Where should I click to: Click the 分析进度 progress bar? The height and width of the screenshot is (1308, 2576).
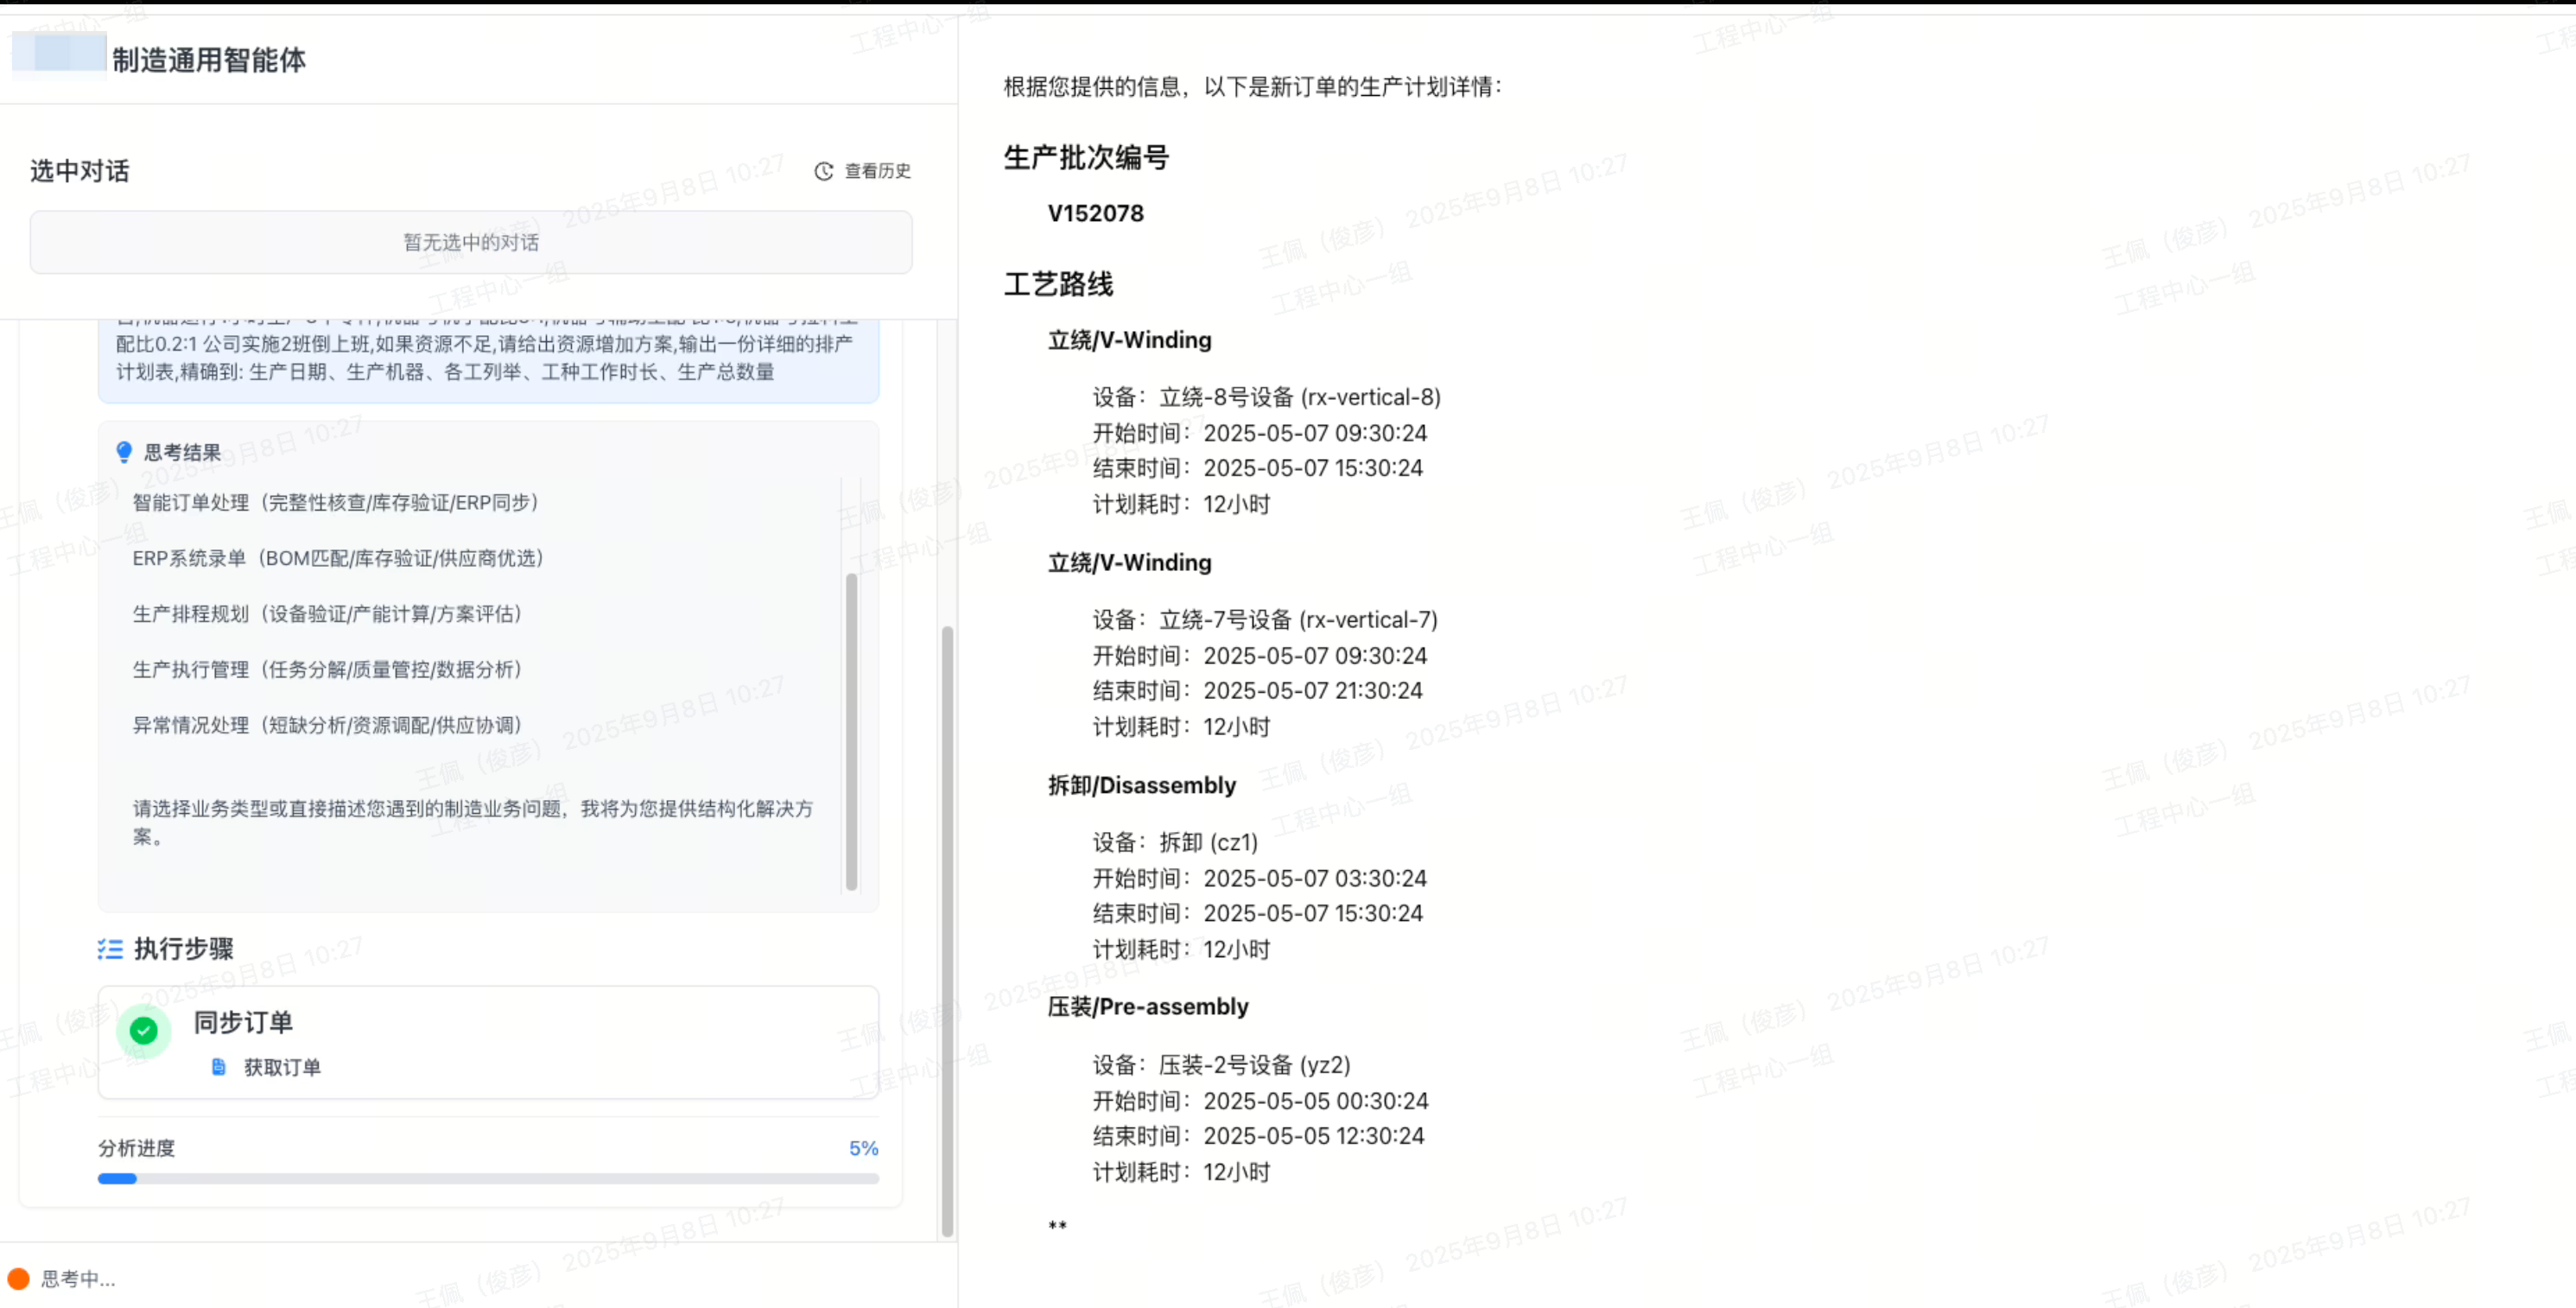(x=488, y=1178)
